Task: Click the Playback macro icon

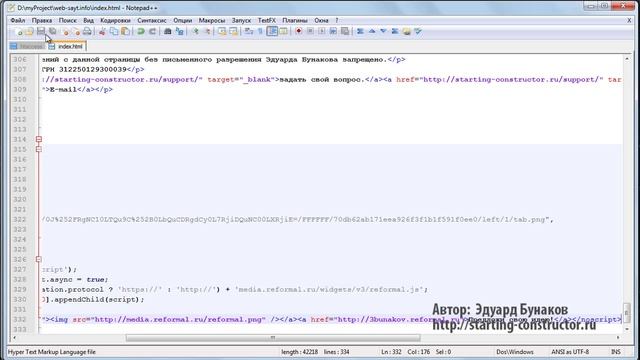Action: point(322,31)
